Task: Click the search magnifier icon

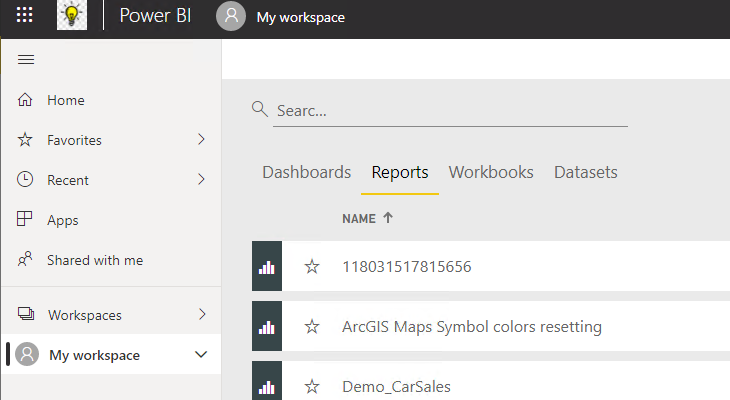Action: (260, 109)
